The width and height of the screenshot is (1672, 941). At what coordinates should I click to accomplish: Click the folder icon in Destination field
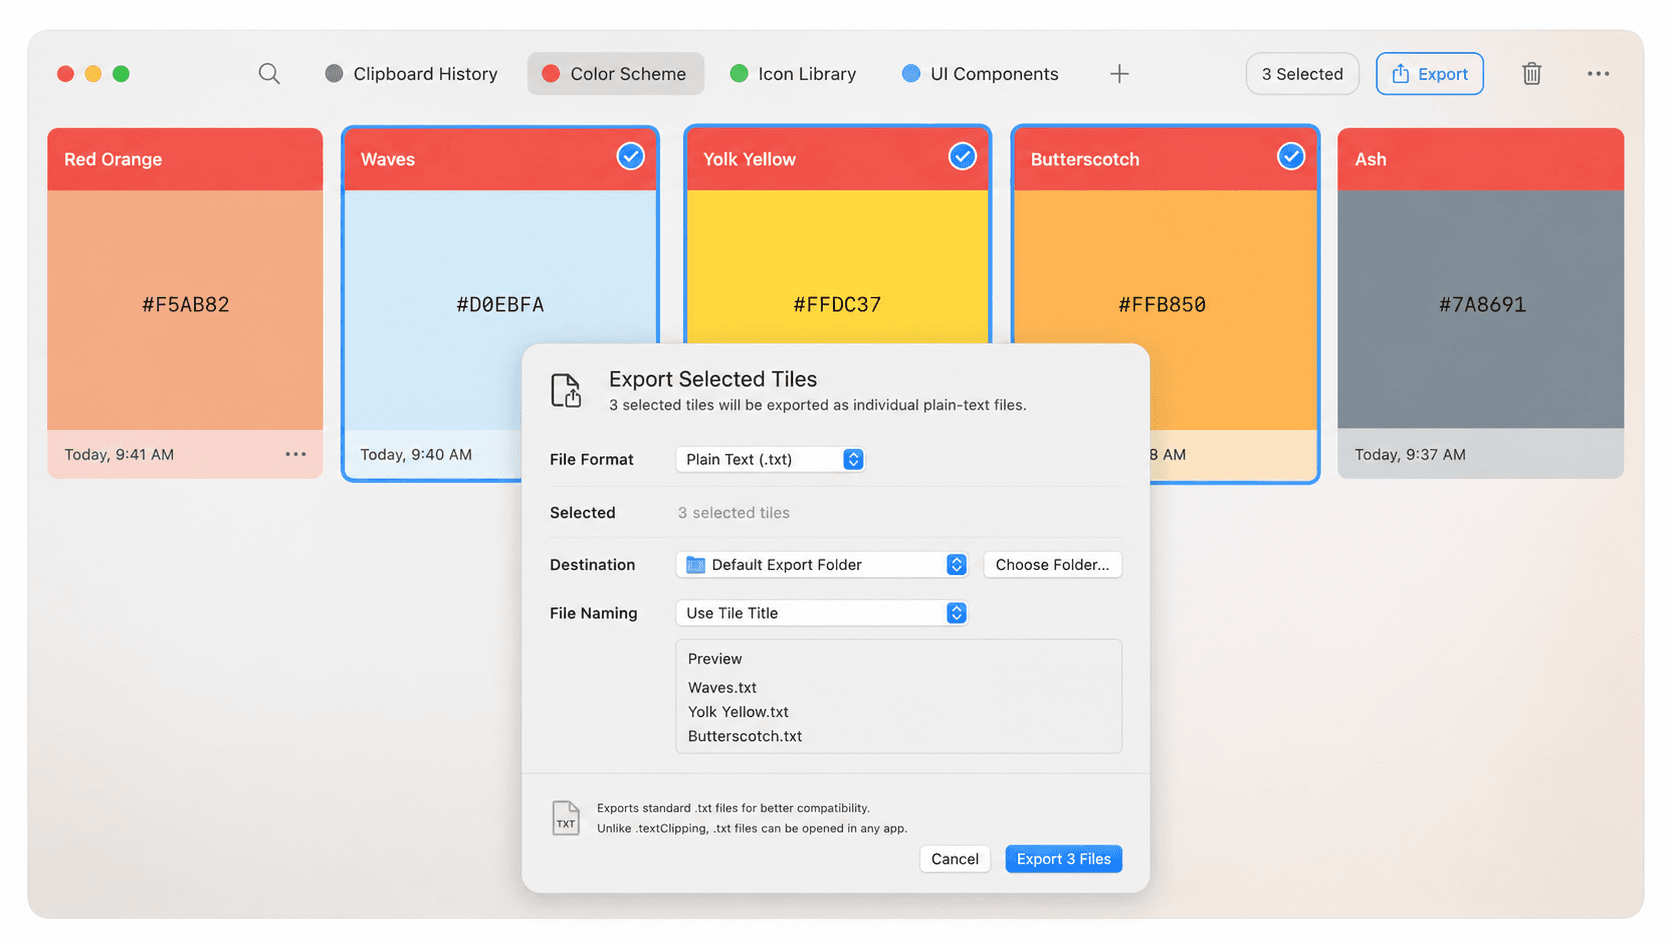pyautogui.click(x=695, y=565)
